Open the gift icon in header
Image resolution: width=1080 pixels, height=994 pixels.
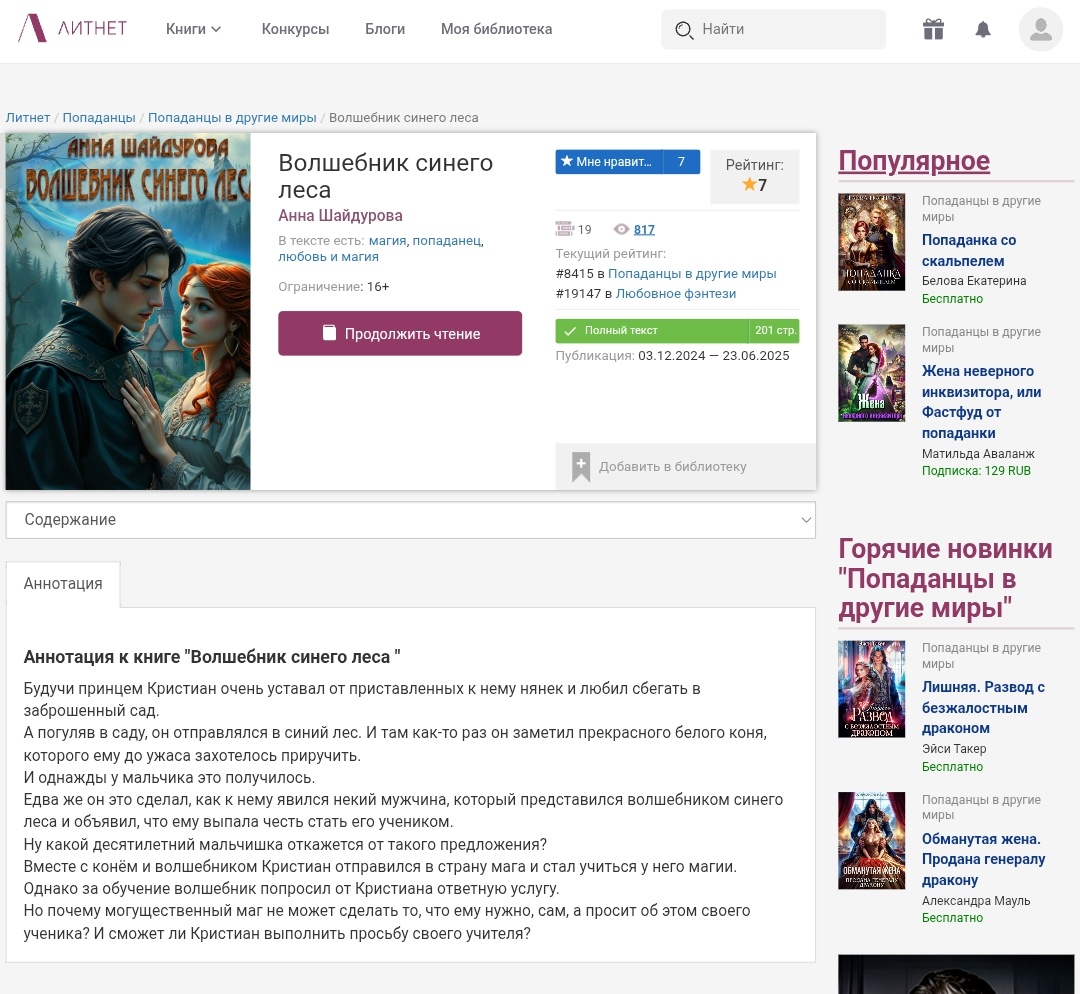tap(933, 29)
